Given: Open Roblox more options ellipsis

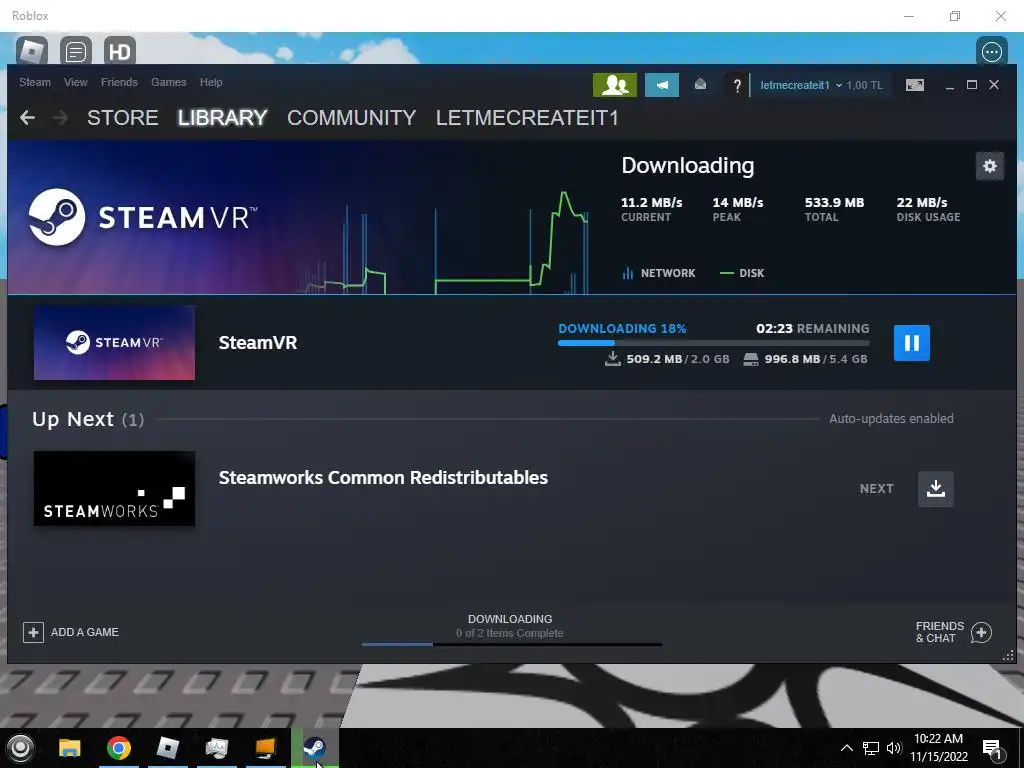Looking at the screenshot, I should pyautogui.click(x=992, y=52).
